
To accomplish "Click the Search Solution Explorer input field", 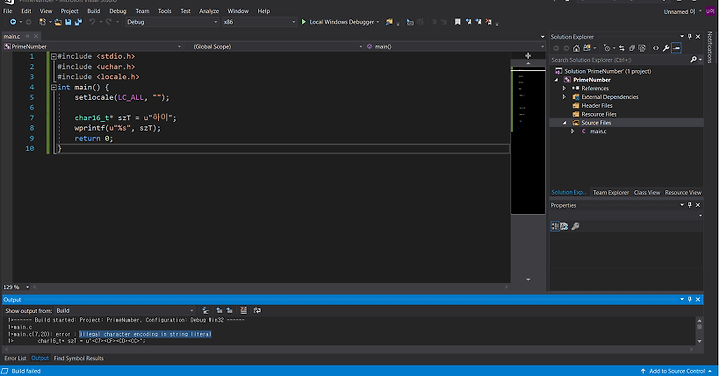I will [x=619, y=60].
